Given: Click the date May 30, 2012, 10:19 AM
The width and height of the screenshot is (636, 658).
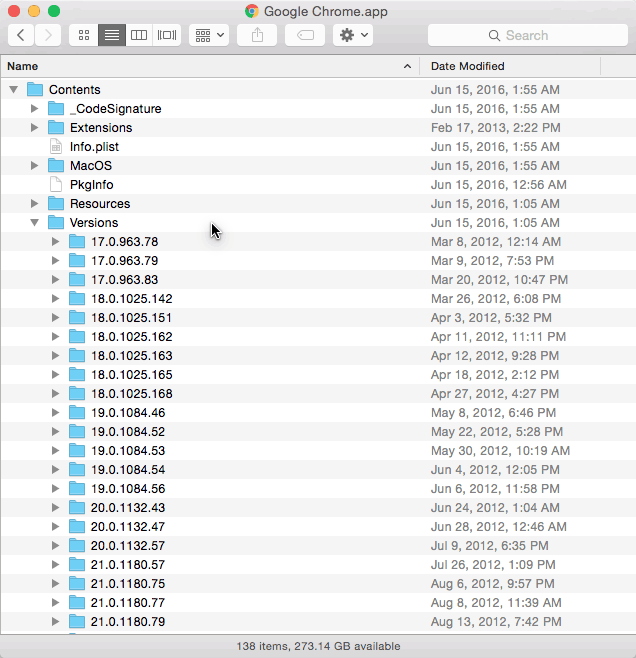Looking at the screenshot, I should [500, 451].
